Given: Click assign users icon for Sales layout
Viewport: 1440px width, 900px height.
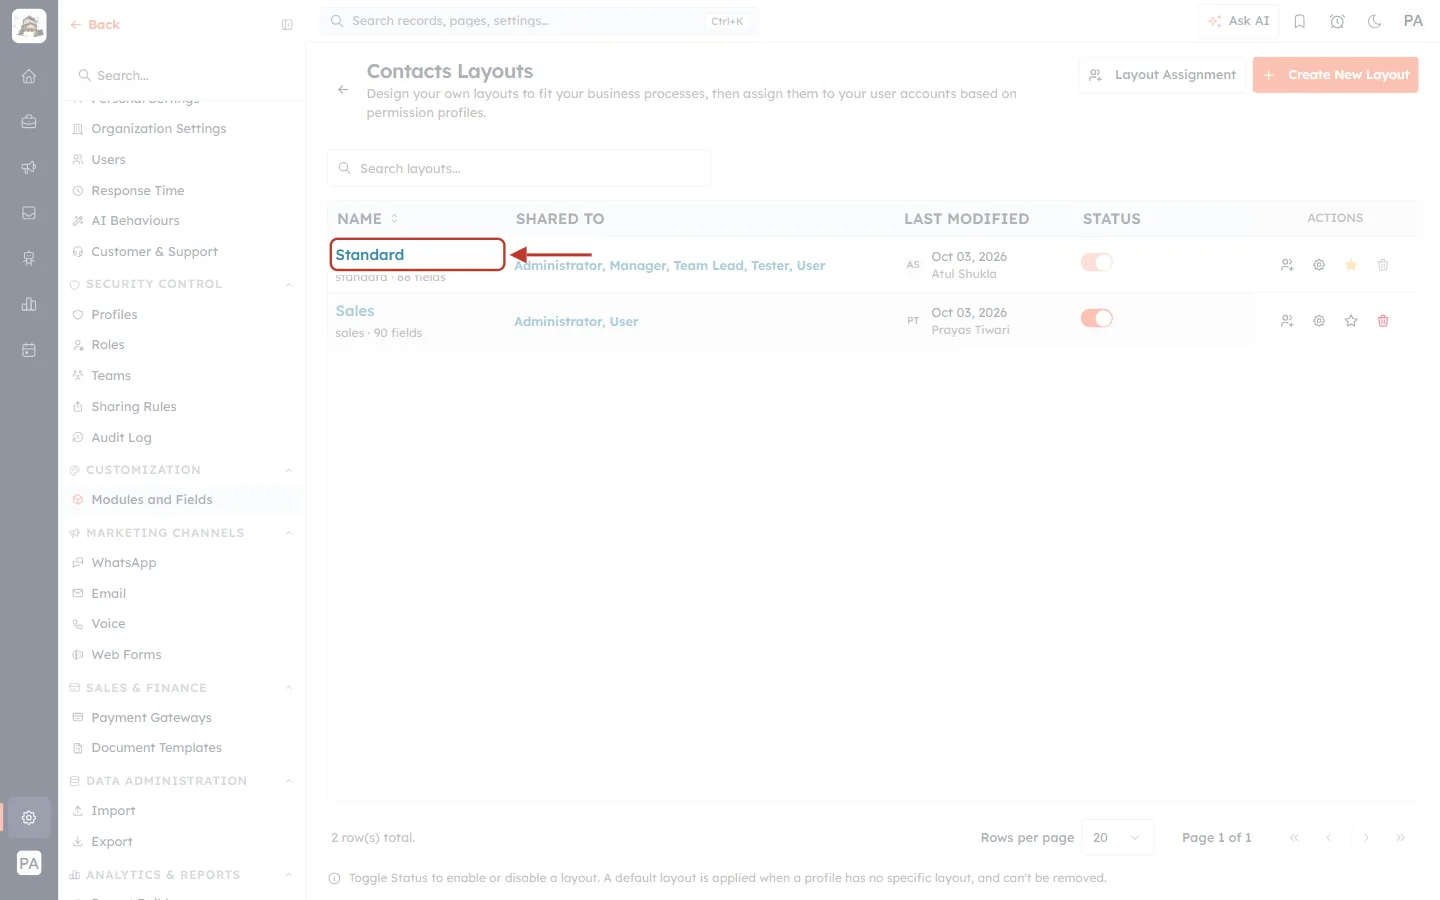Looking at the screenshot, I should pos(1287,321).
